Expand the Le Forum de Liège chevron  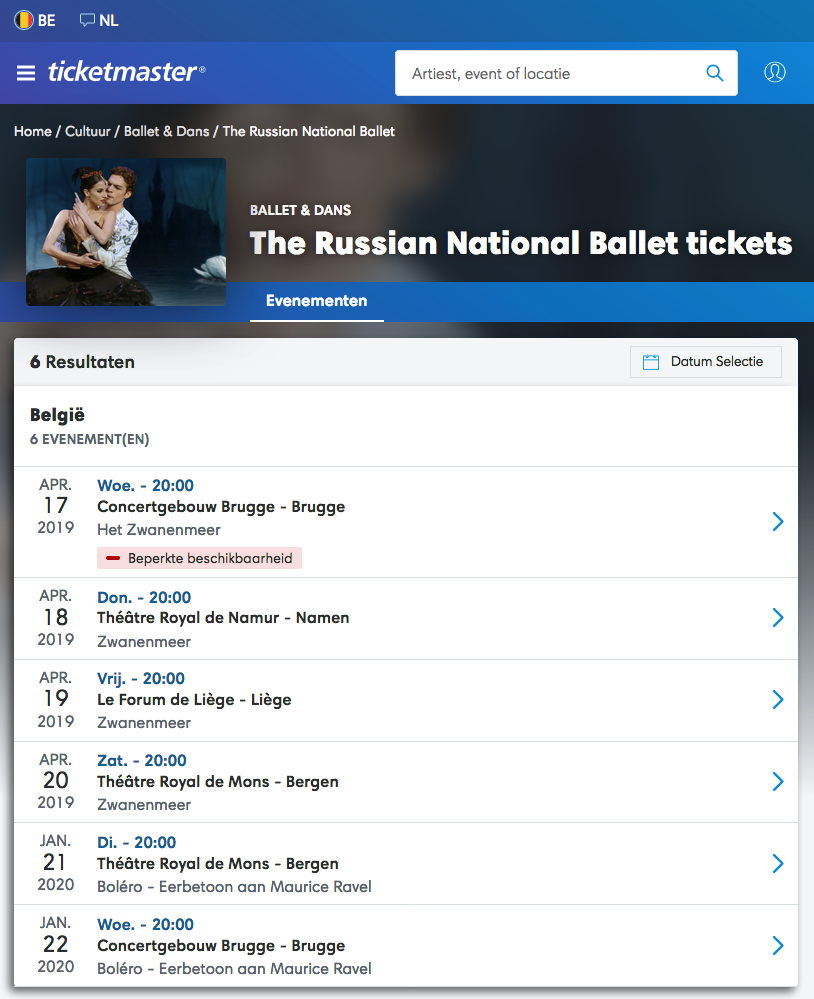777,700
